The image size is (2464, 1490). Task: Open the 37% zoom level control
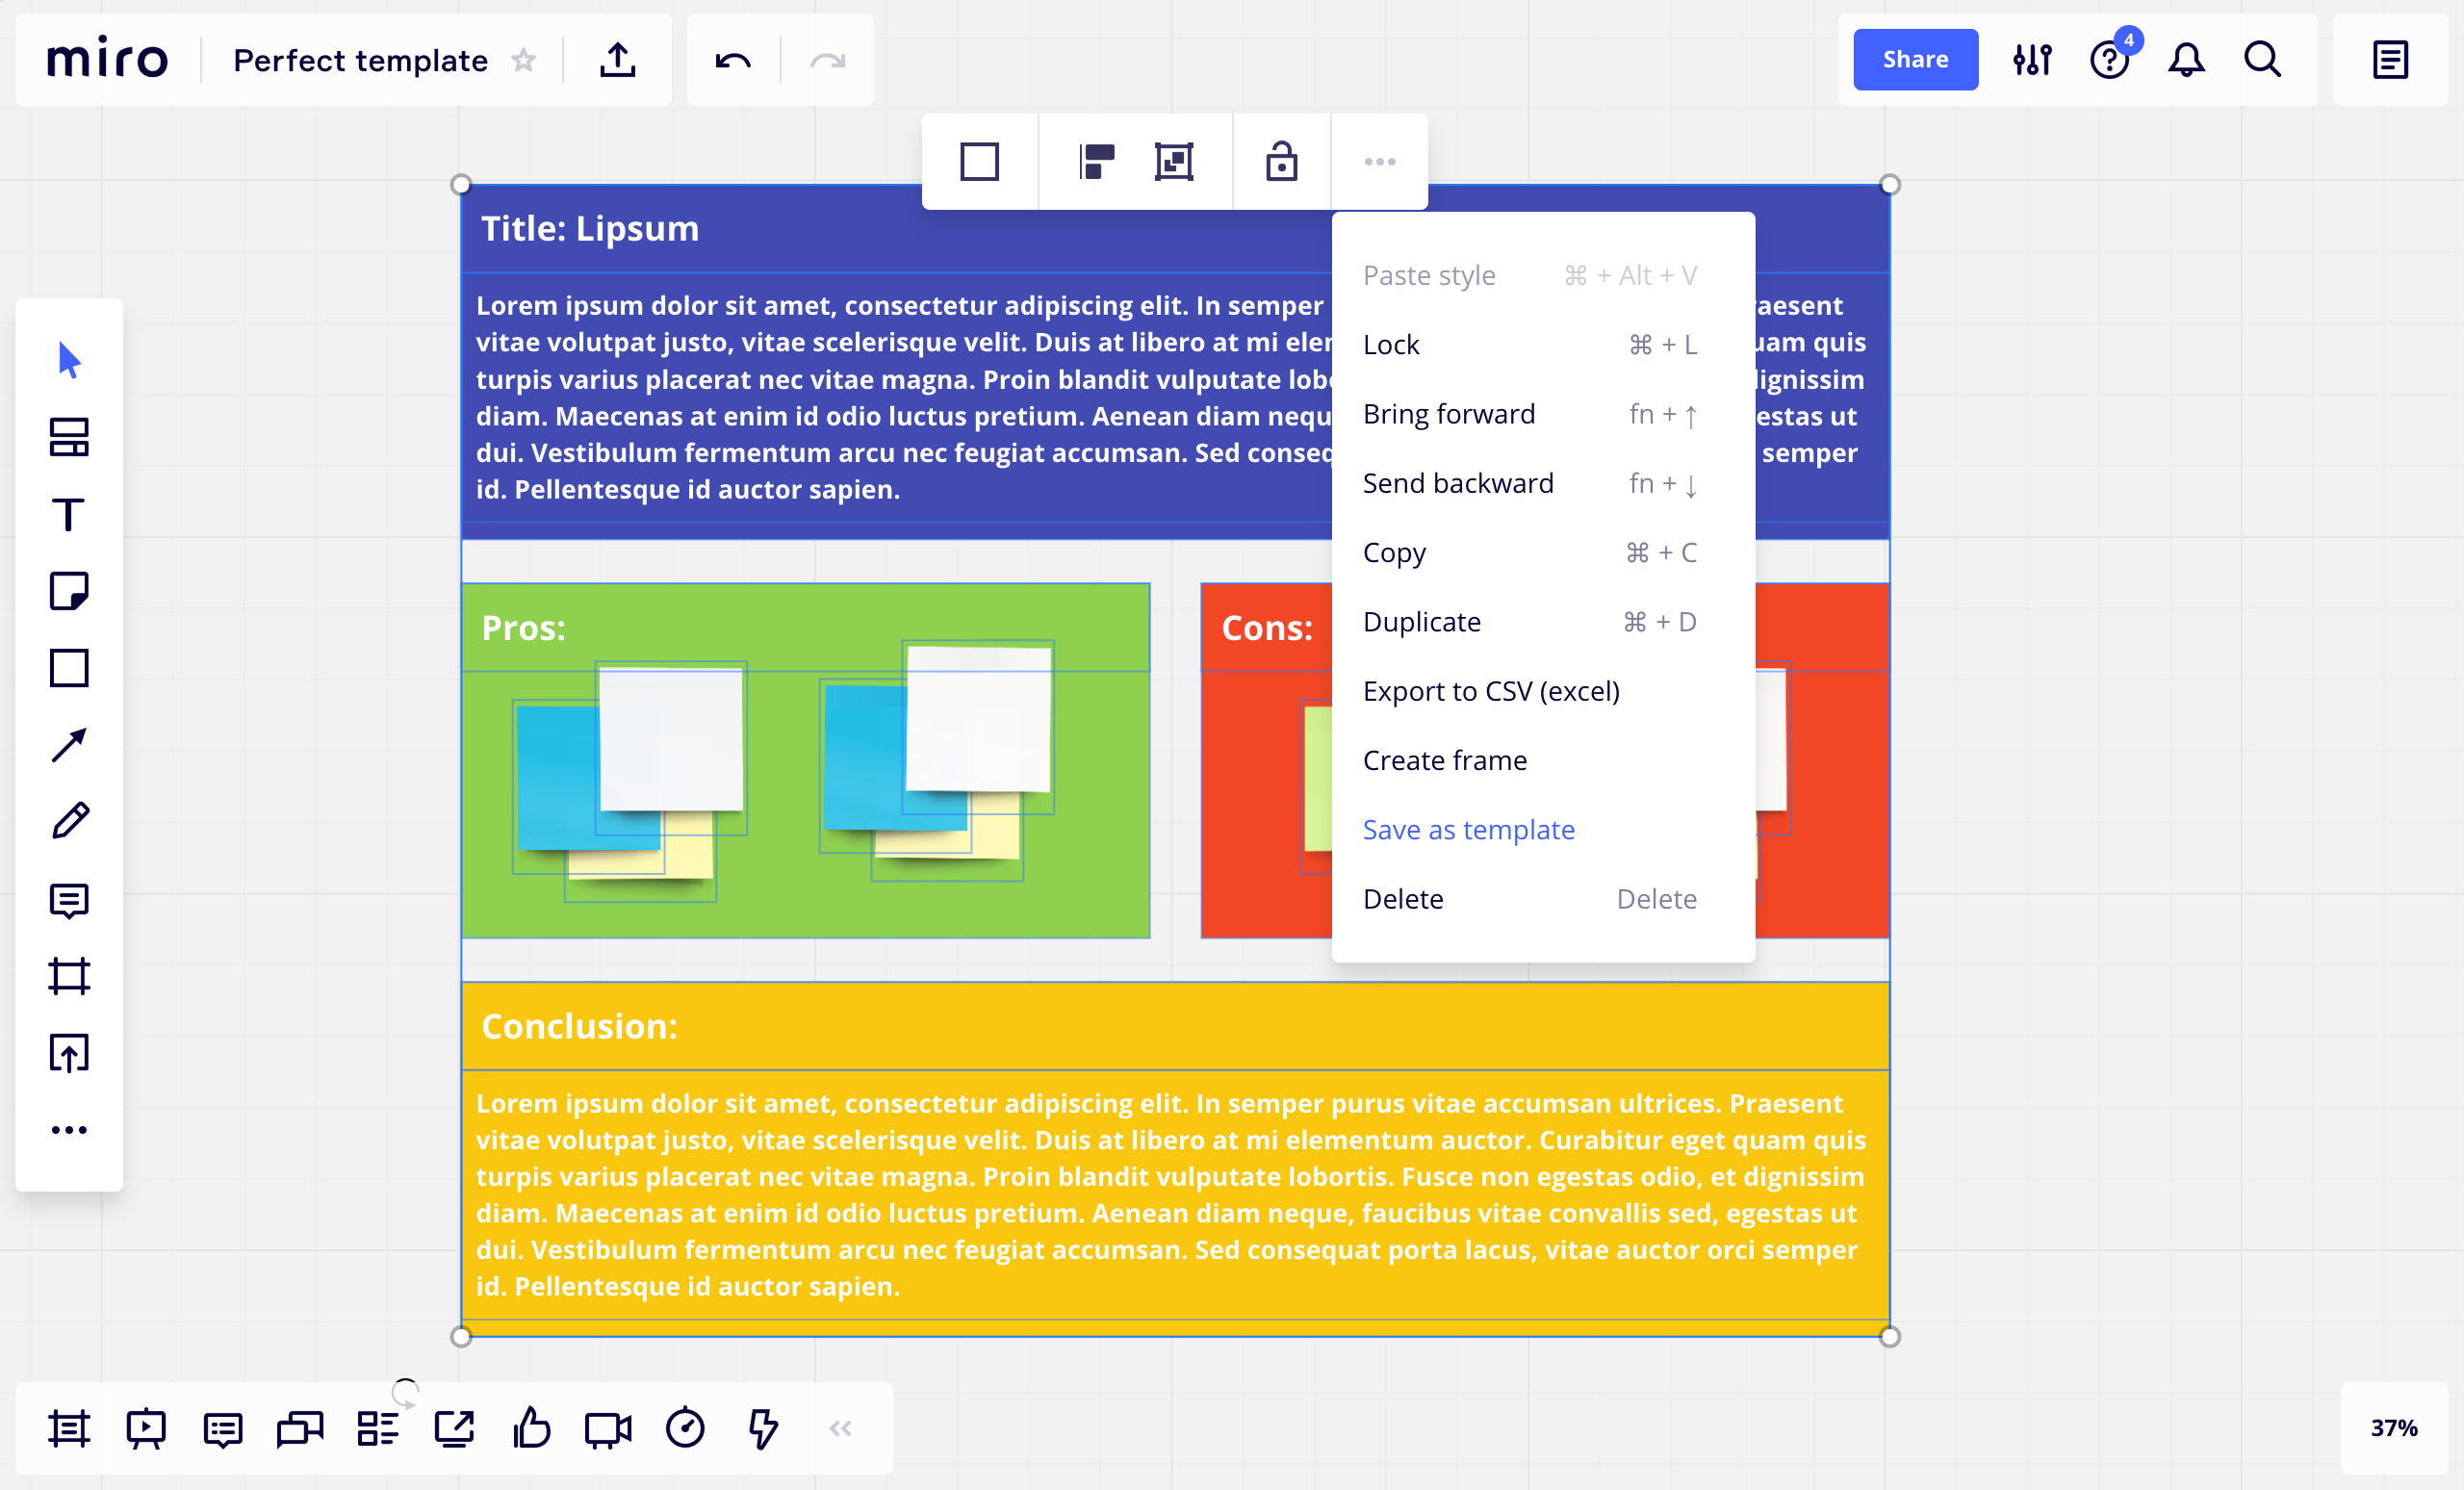(2393, 1428)
